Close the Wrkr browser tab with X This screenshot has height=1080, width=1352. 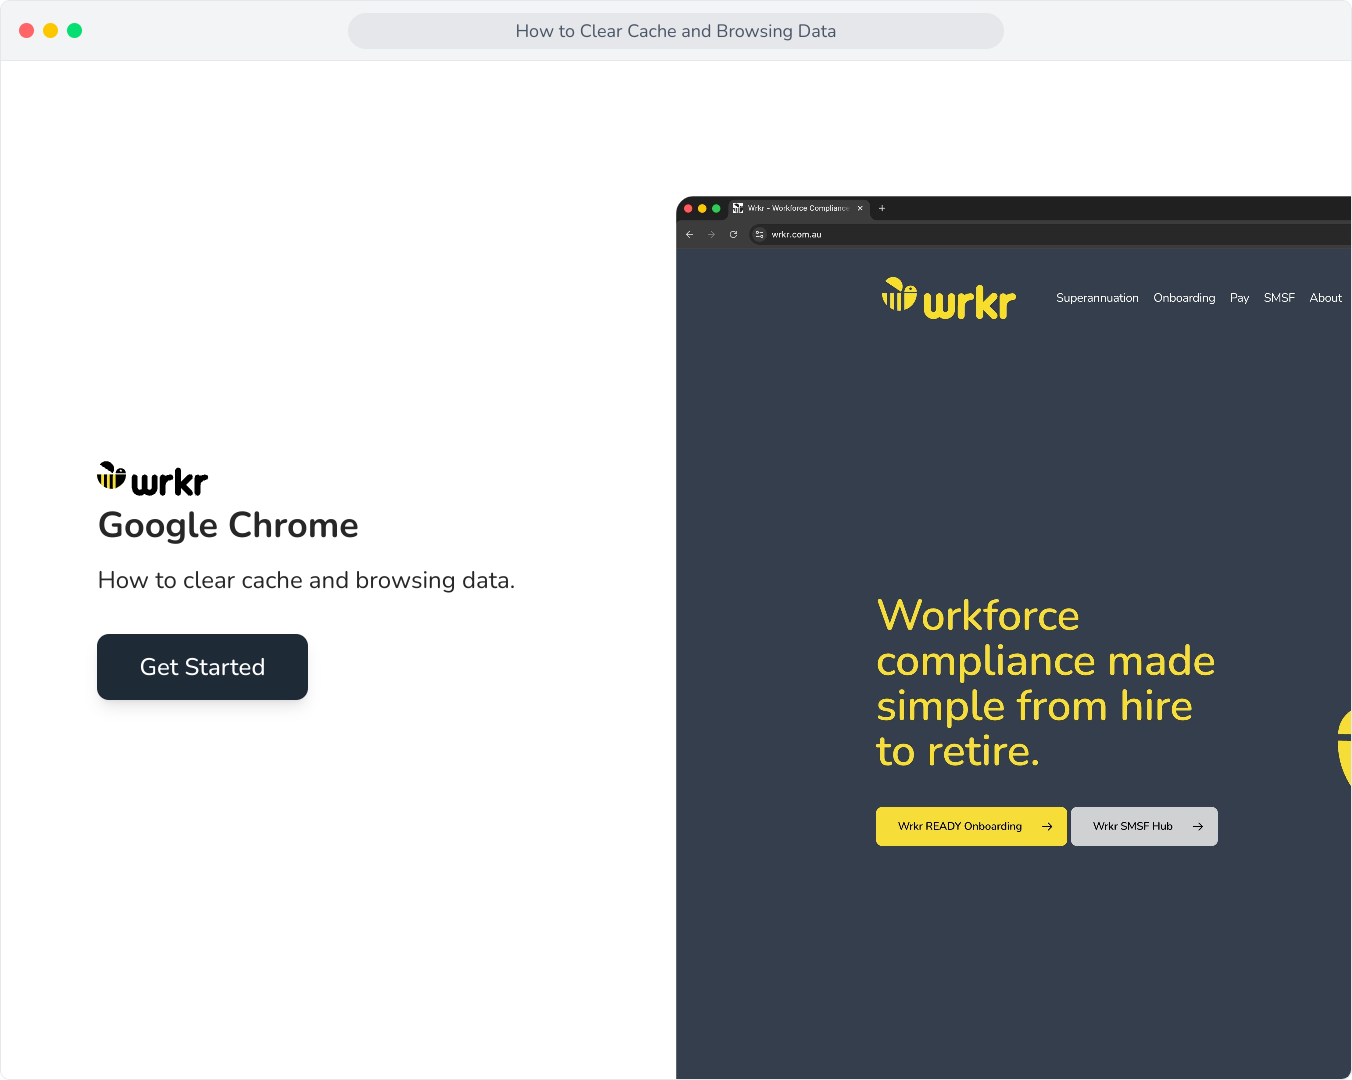pyautogui.click(x=860, y=208)
